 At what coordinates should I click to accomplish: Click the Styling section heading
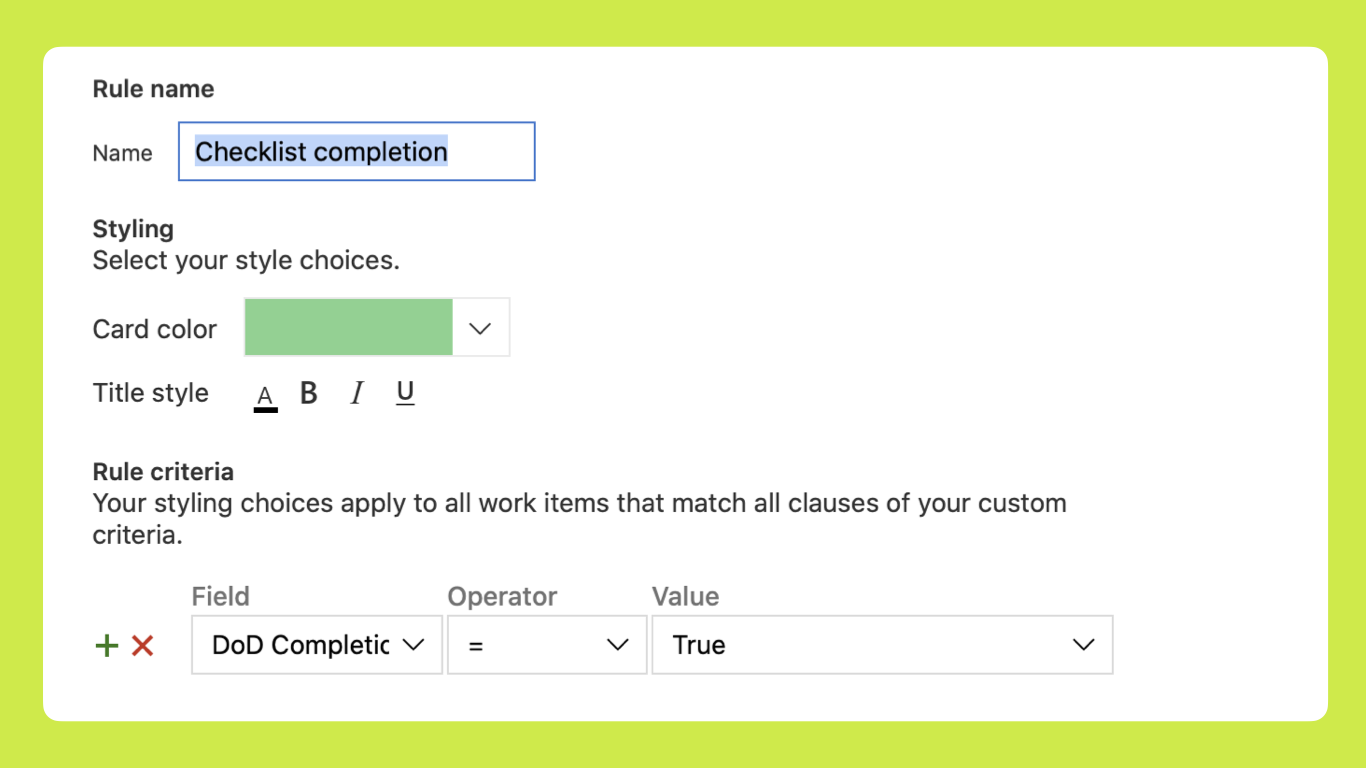click(133, 229)
